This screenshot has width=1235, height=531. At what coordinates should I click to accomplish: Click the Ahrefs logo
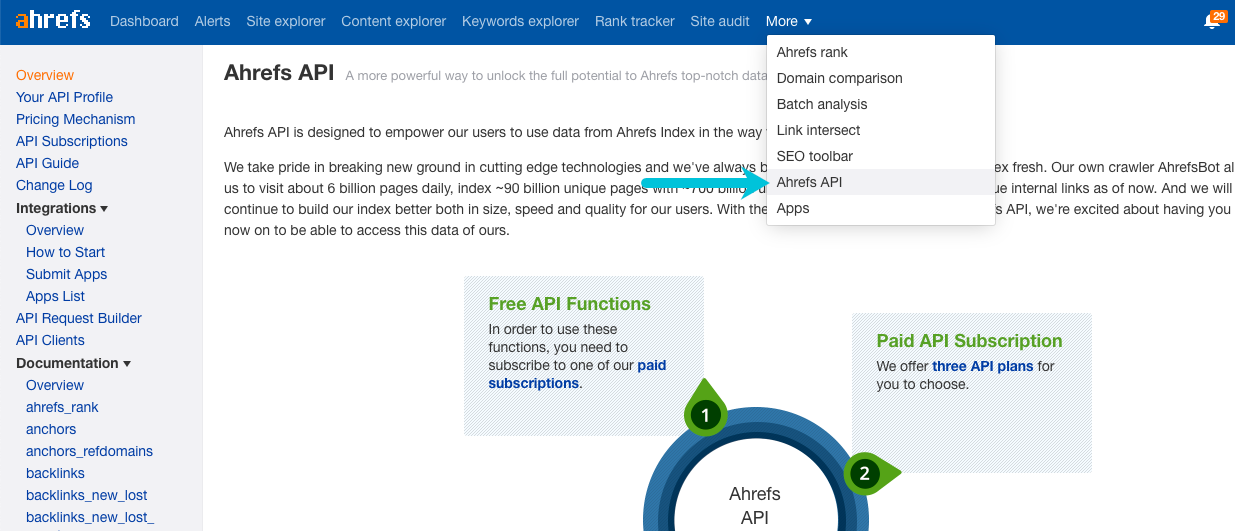pos(52,20)
